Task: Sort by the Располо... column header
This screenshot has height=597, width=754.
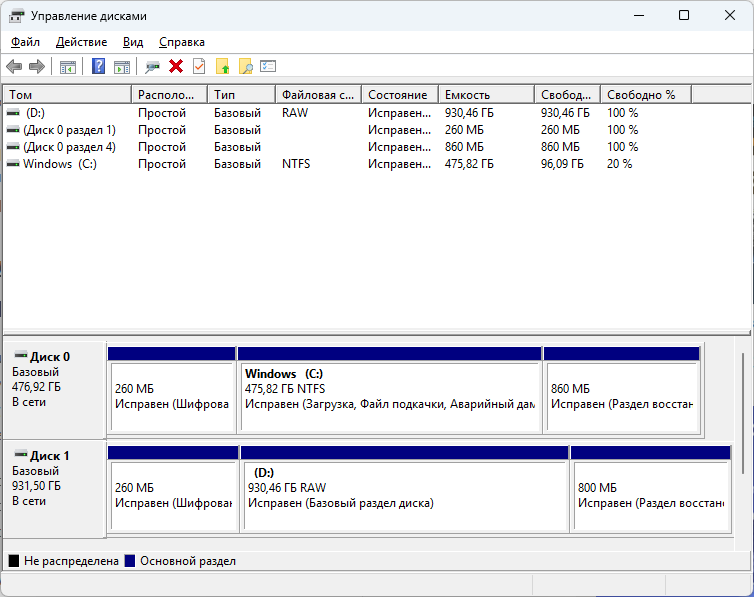Action: 170,95
